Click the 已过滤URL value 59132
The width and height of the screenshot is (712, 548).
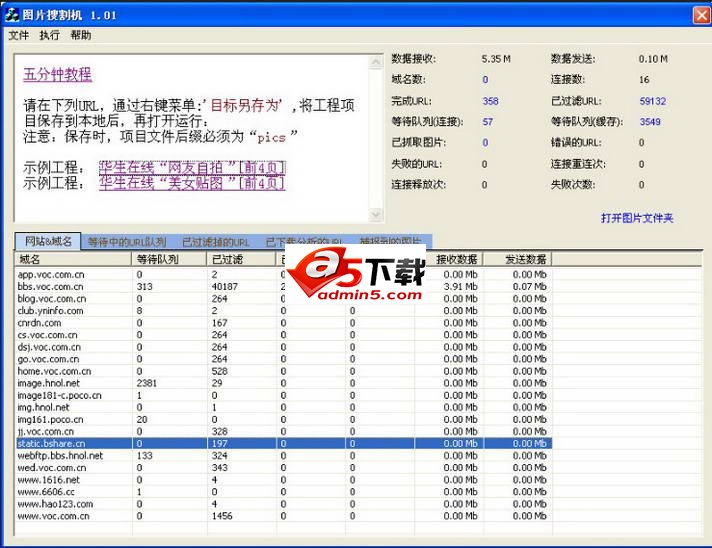click(x=653, y=101)
